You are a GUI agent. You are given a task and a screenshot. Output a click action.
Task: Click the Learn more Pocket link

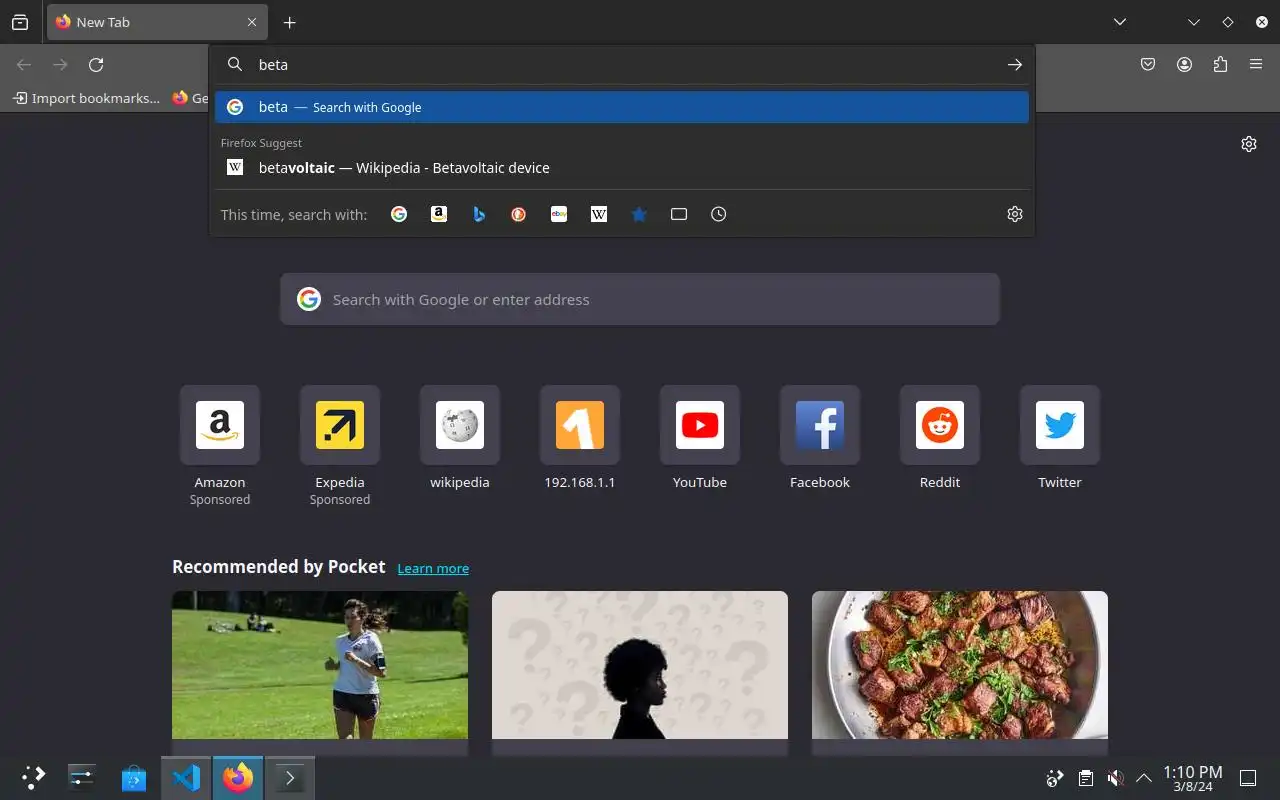click(x=433, y=568)
